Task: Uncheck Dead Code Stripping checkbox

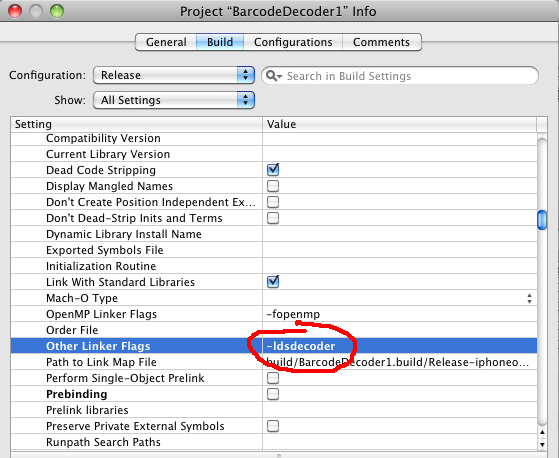Action: click(x=273, y=170)
